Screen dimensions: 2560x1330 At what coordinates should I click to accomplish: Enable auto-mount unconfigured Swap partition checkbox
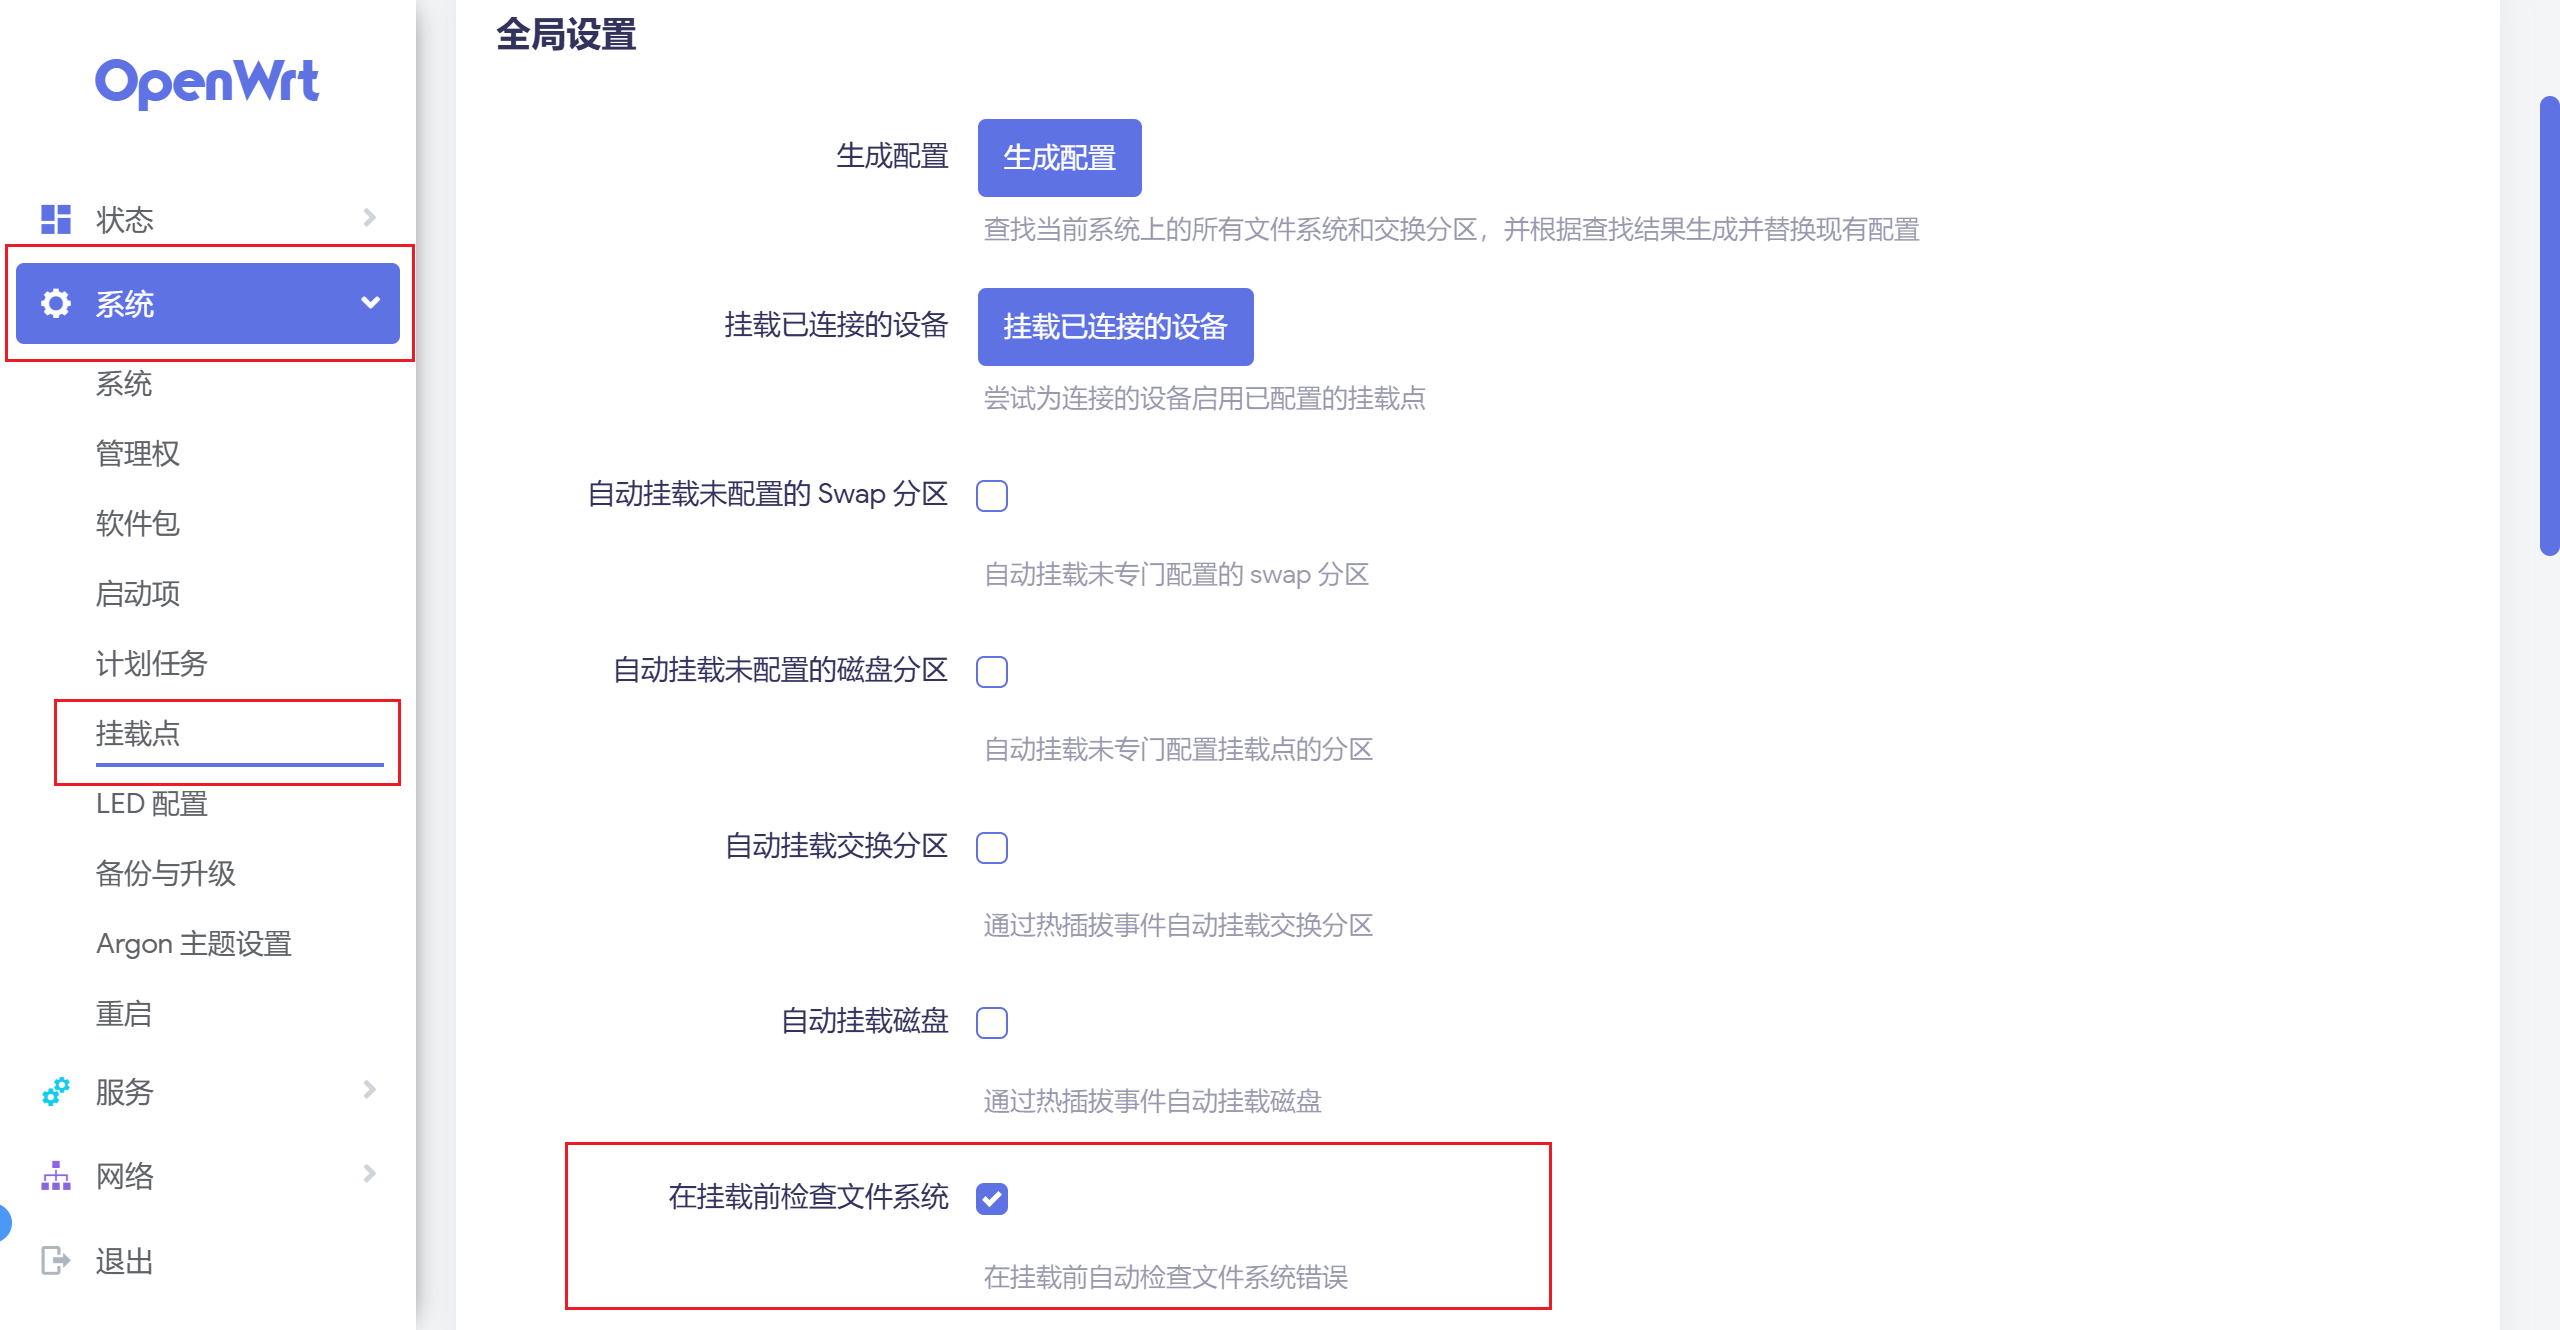point(991,496)
